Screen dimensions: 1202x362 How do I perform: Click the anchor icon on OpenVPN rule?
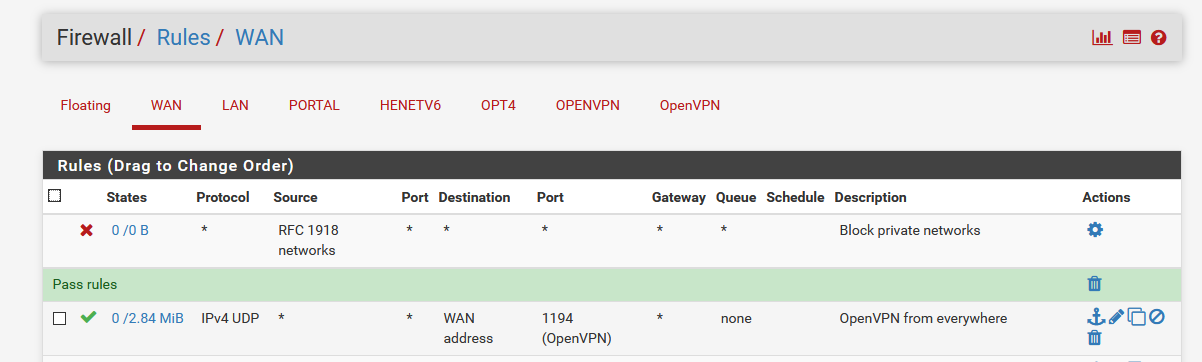[x=1095, y=317]
